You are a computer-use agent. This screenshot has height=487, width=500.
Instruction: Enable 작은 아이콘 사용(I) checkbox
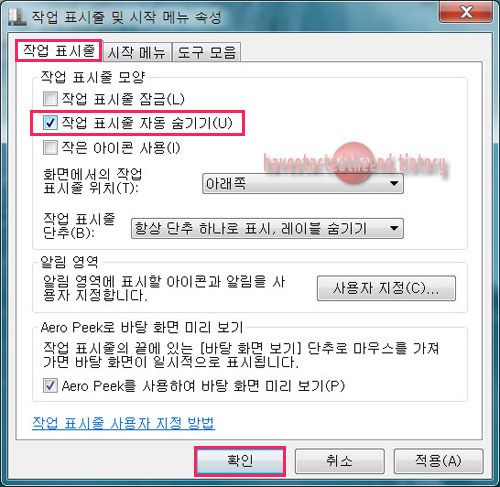(x=50, y=148)
